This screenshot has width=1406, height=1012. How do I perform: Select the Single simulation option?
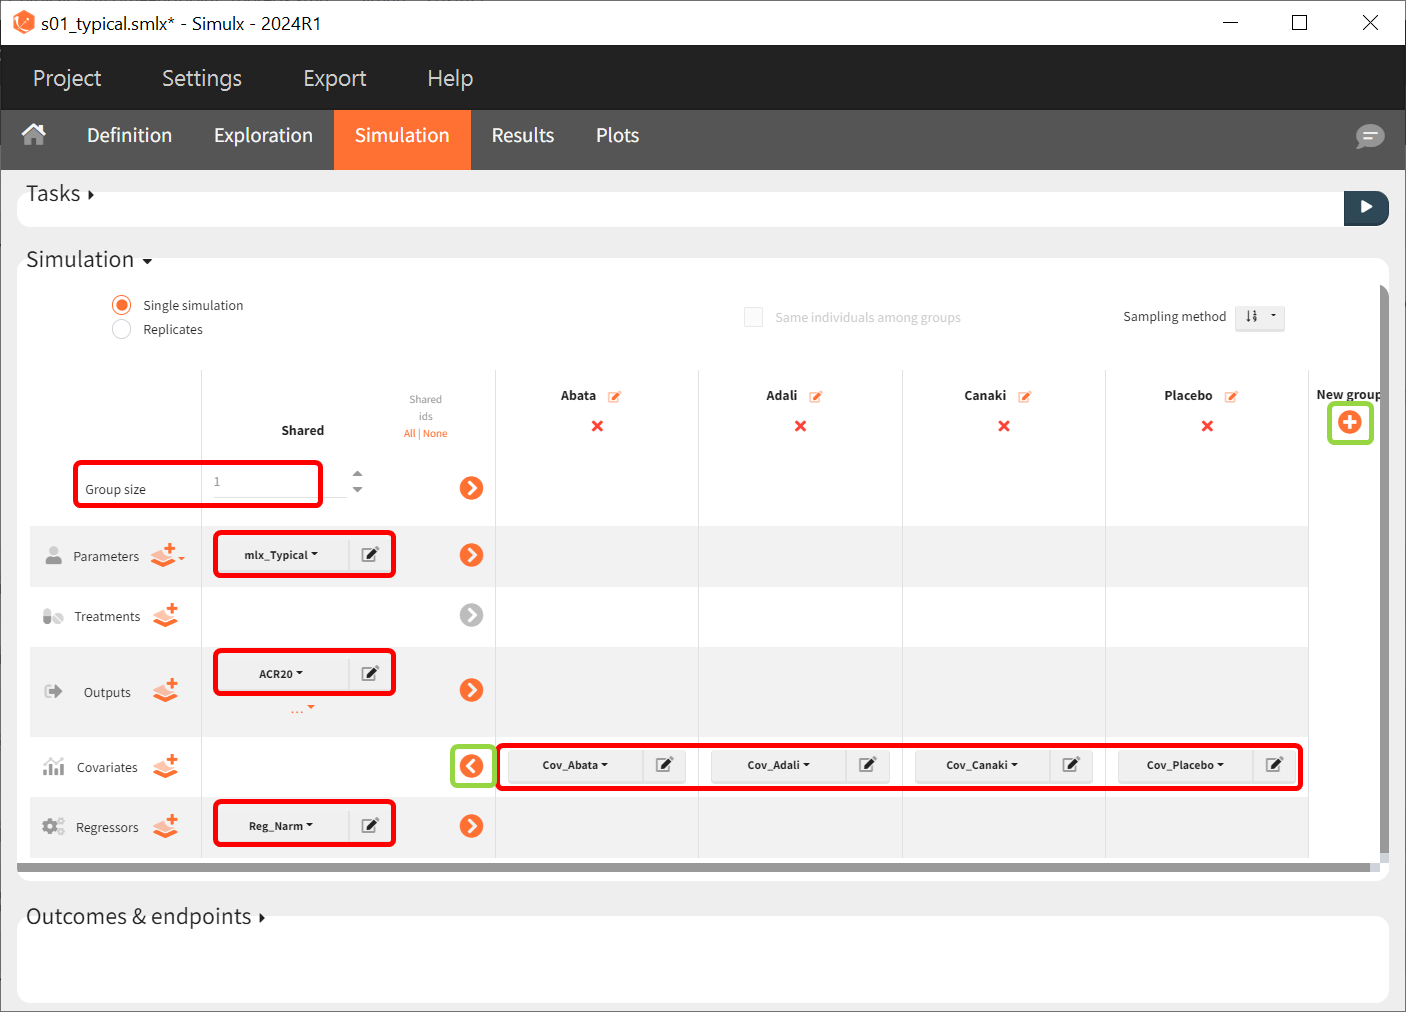coord(122,305)
